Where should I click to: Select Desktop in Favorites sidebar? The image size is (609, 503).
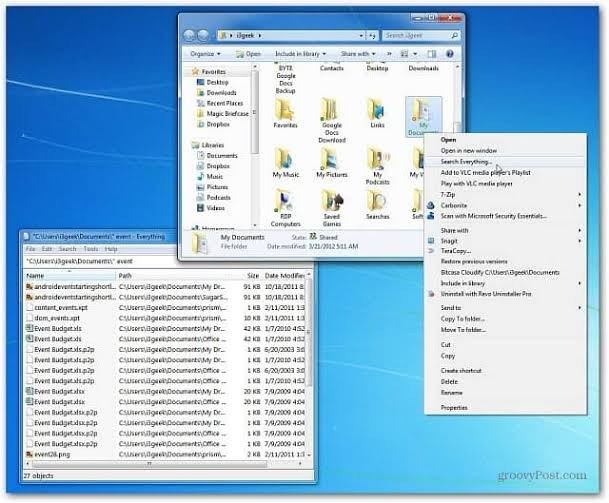pos(217,82)
